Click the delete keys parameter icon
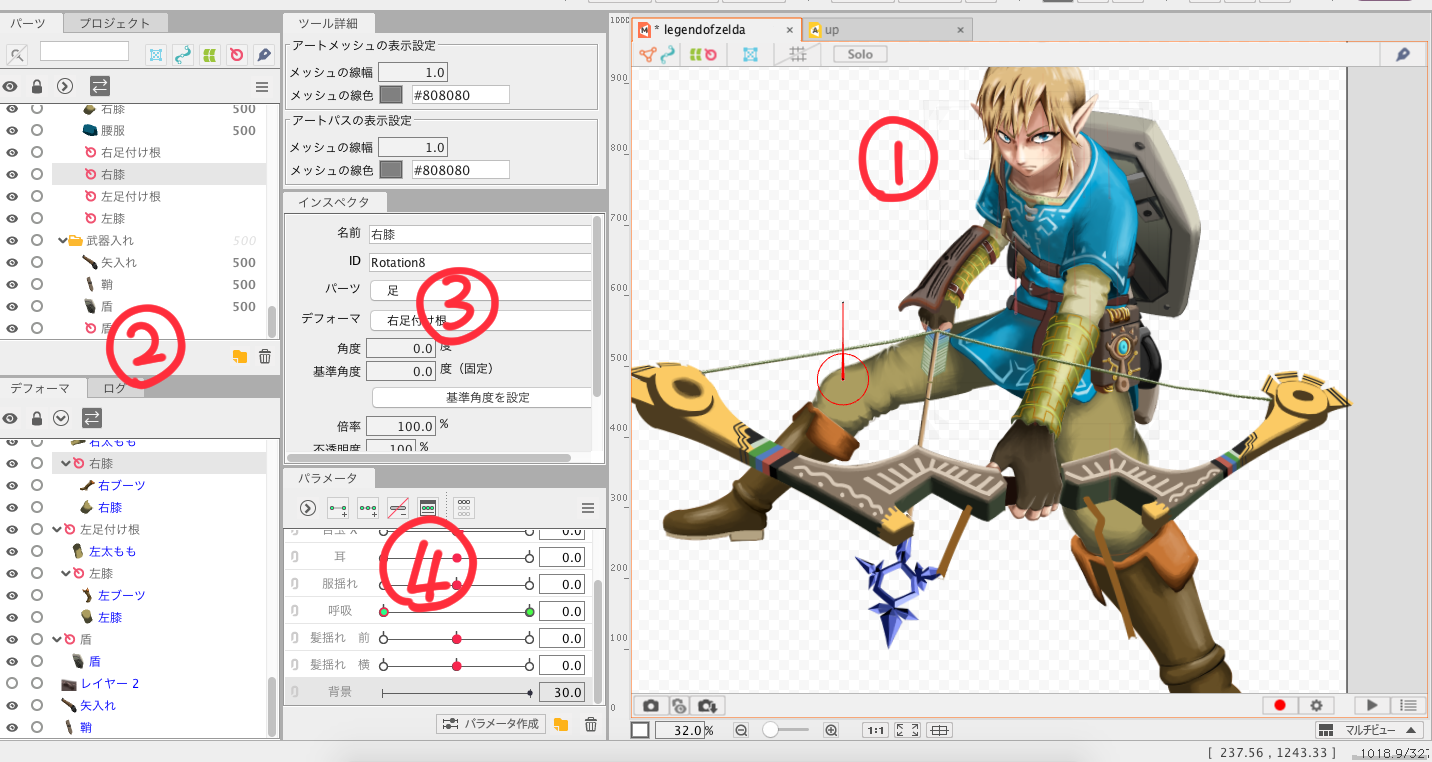The image size is (1432, 762). pyautogui.click(x=398, y=508)
